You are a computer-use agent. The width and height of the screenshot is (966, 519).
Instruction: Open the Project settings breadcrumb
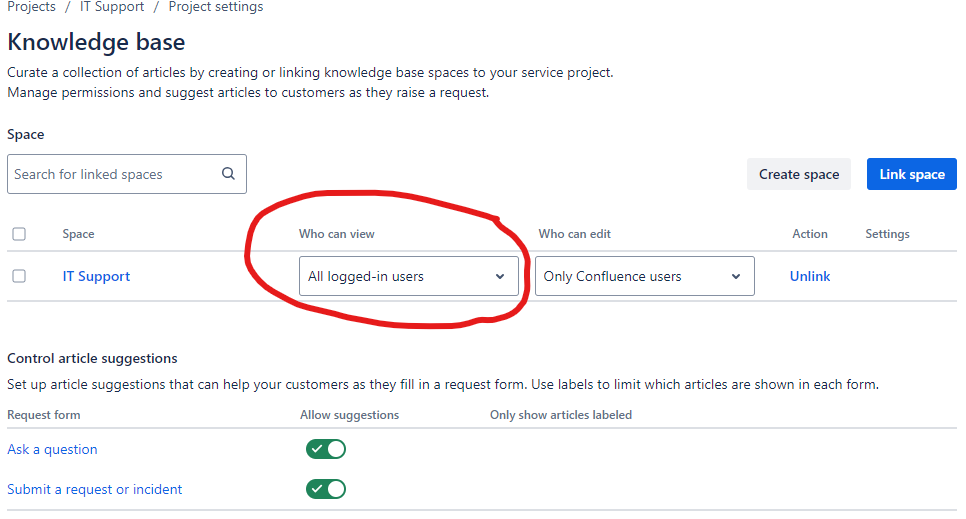point(216,7)
